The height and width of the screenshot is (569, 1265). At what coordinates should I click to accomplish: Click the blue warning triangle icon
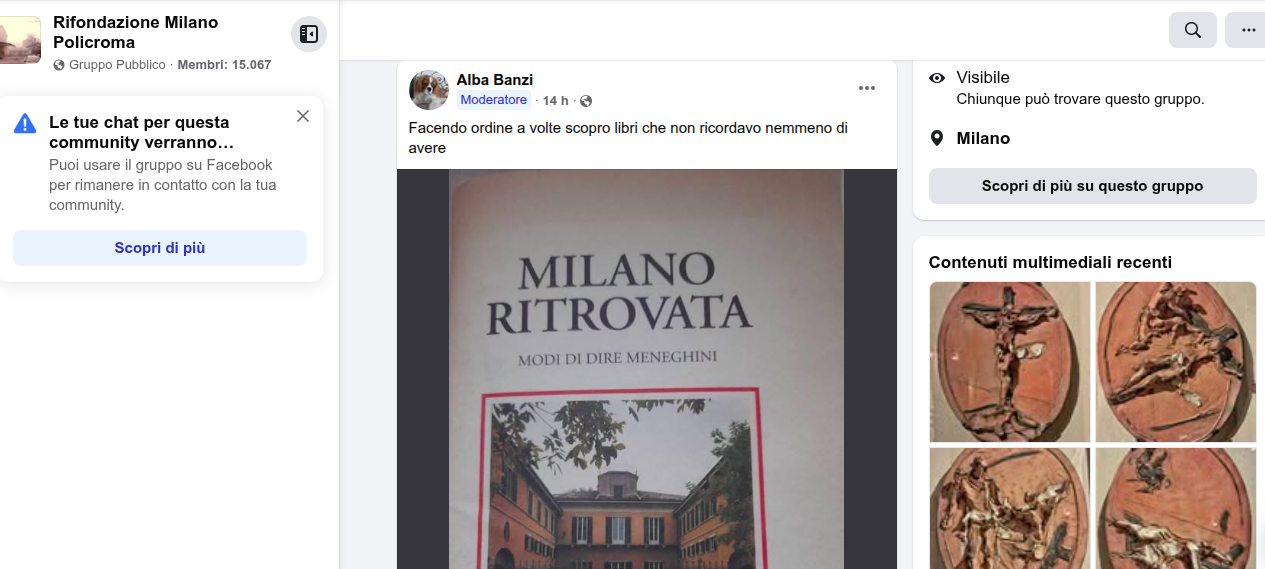click(25, 123)
